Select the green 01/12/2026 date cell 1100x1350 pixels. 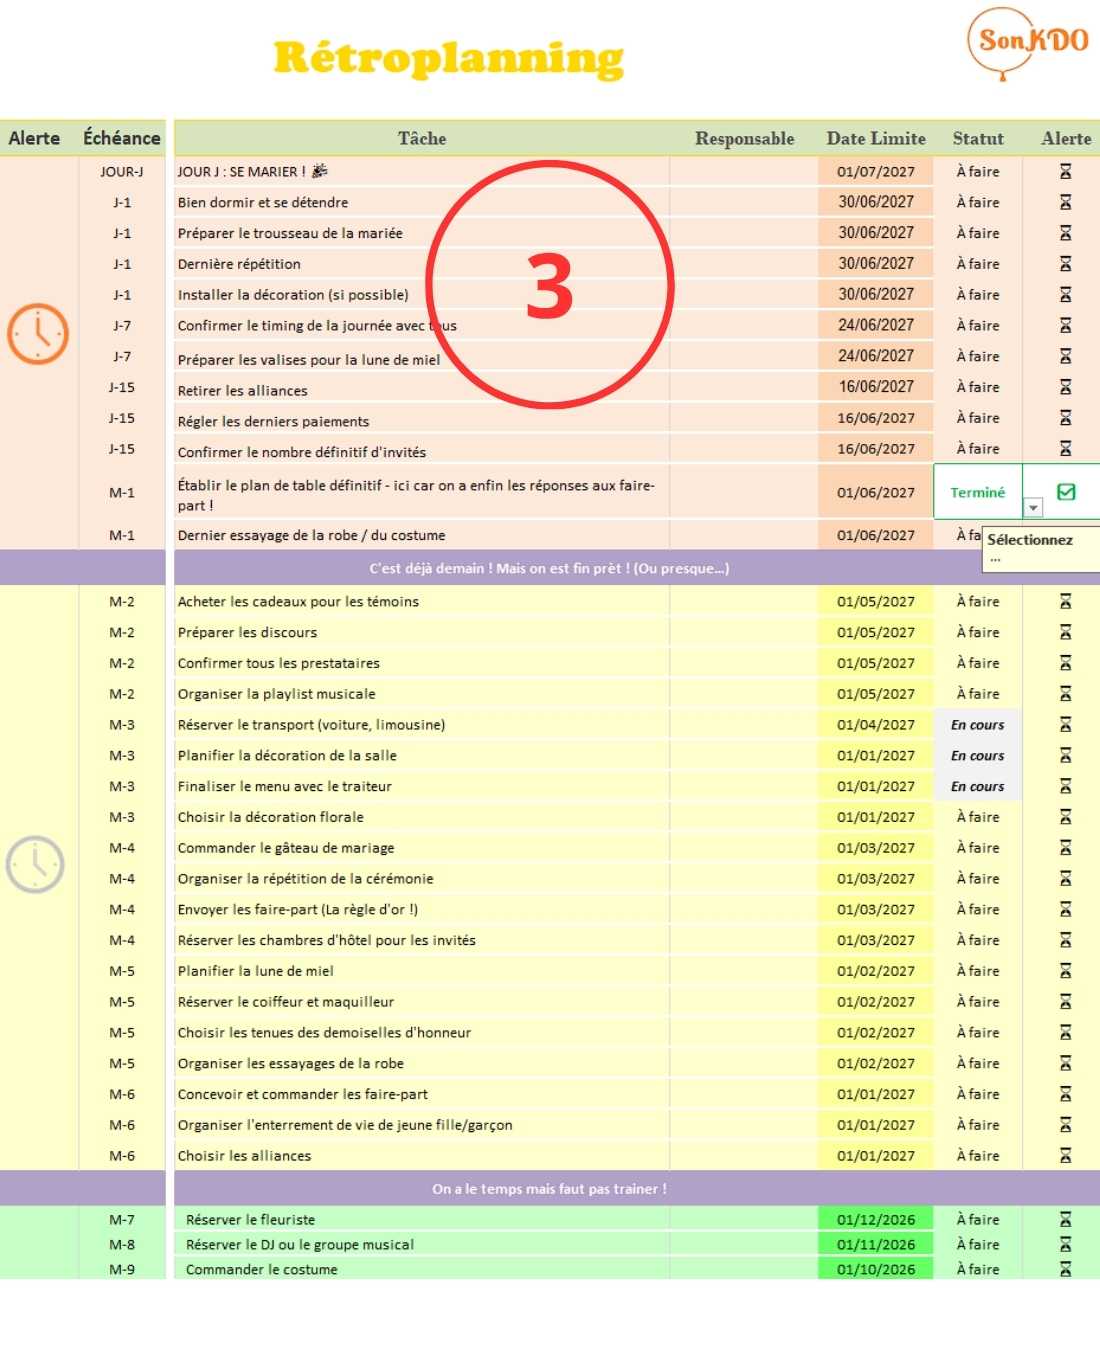pyautogui.click(x=875, y=1220)
